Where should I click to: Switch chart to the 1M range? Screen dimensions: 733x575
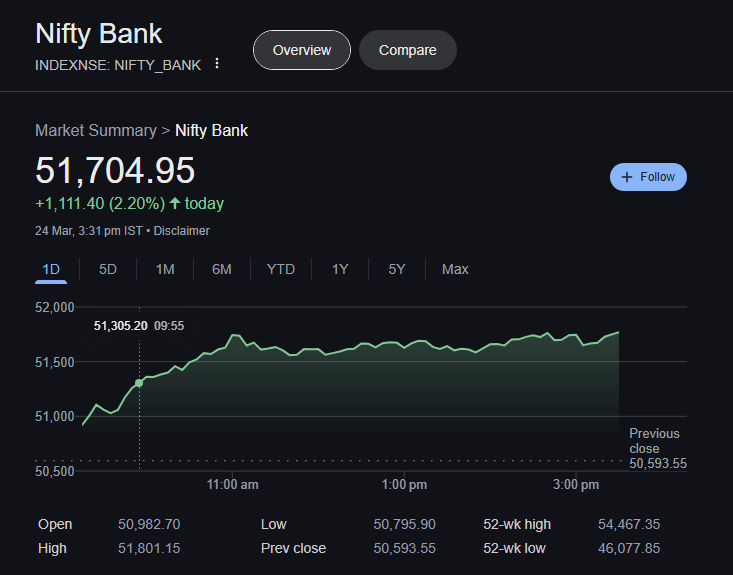coord(165,269)
